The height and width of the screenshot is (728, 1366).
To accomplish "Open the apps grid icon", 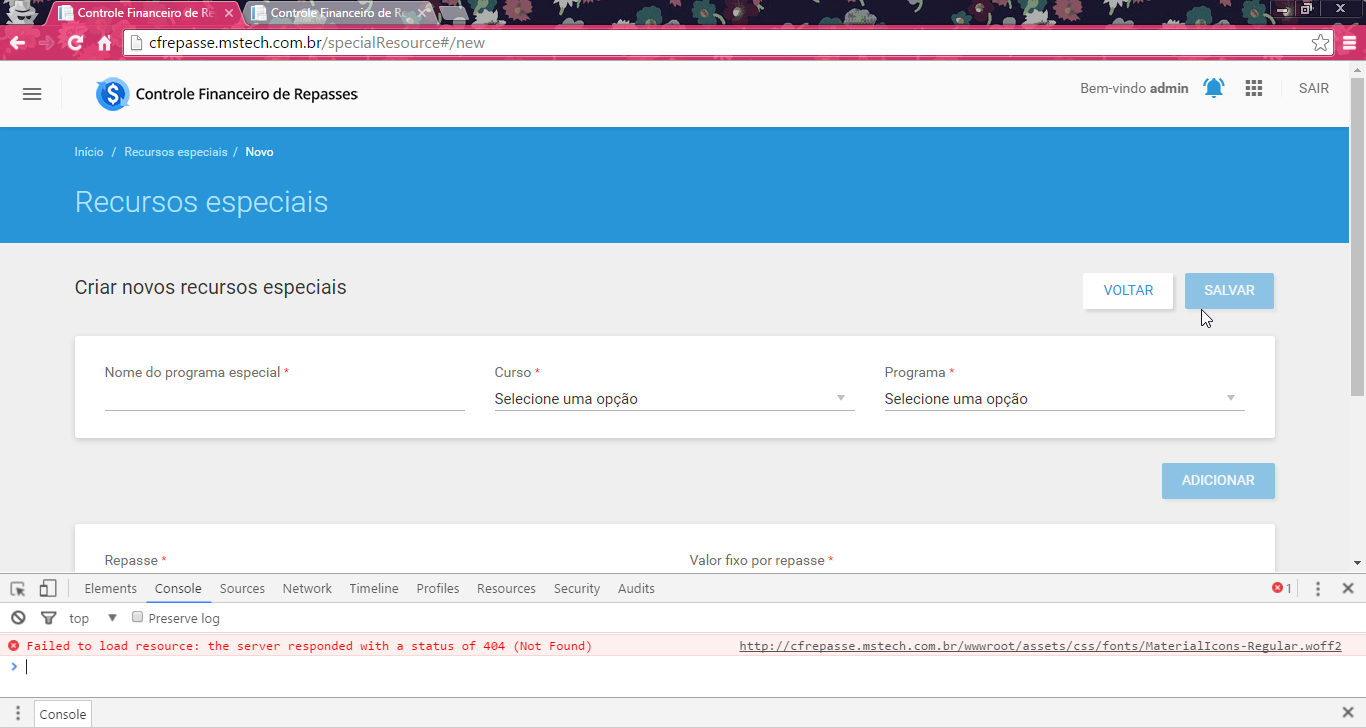I will (x=1254, y=88).
